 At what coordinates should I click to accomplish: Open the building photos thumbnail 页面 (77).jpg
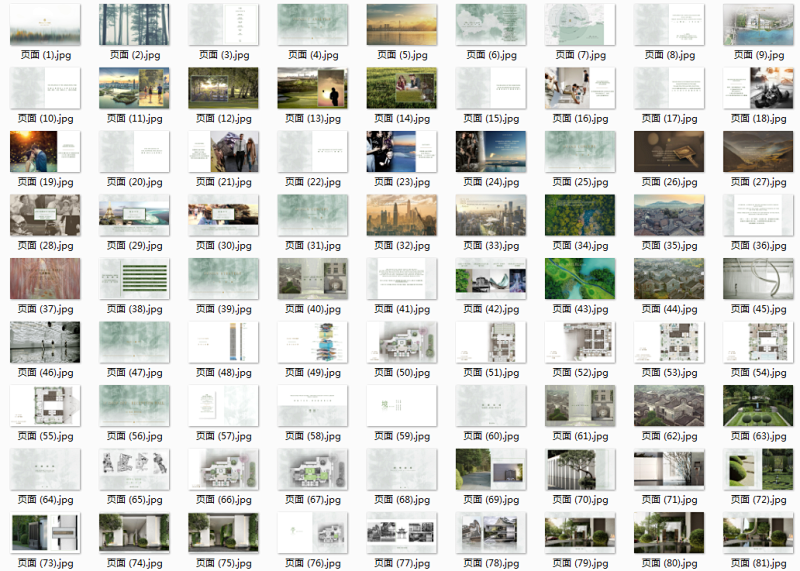[x=401, y=533]
